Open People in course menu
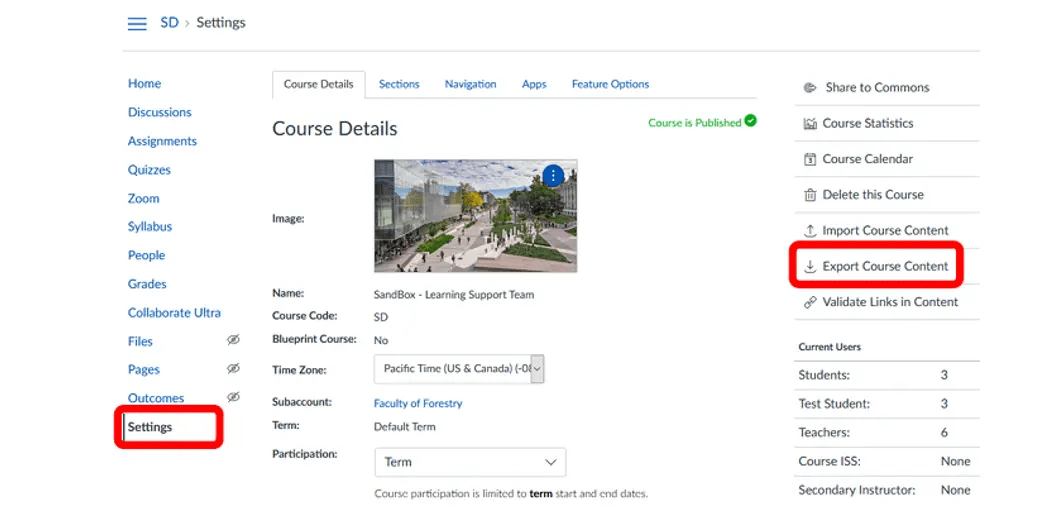 point(147,255)
